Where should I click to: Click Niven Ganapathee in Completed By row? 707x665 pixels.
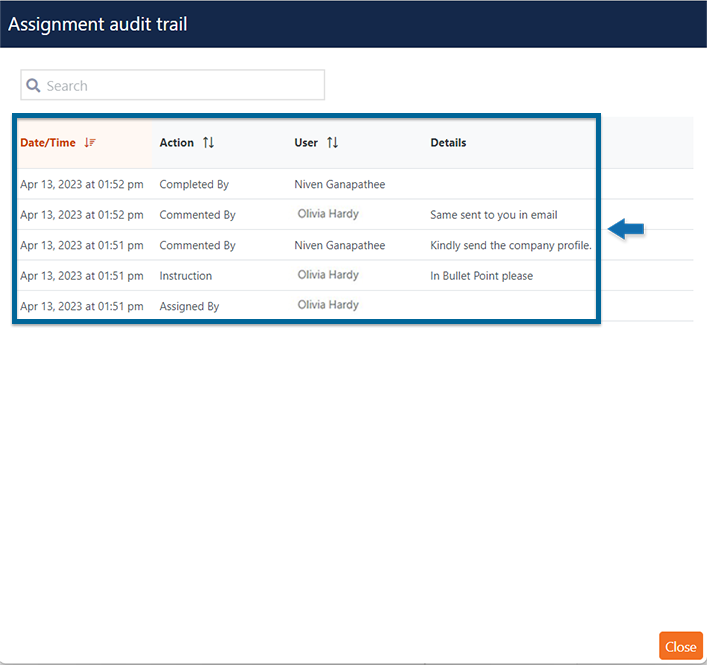[x=339, y=185]
